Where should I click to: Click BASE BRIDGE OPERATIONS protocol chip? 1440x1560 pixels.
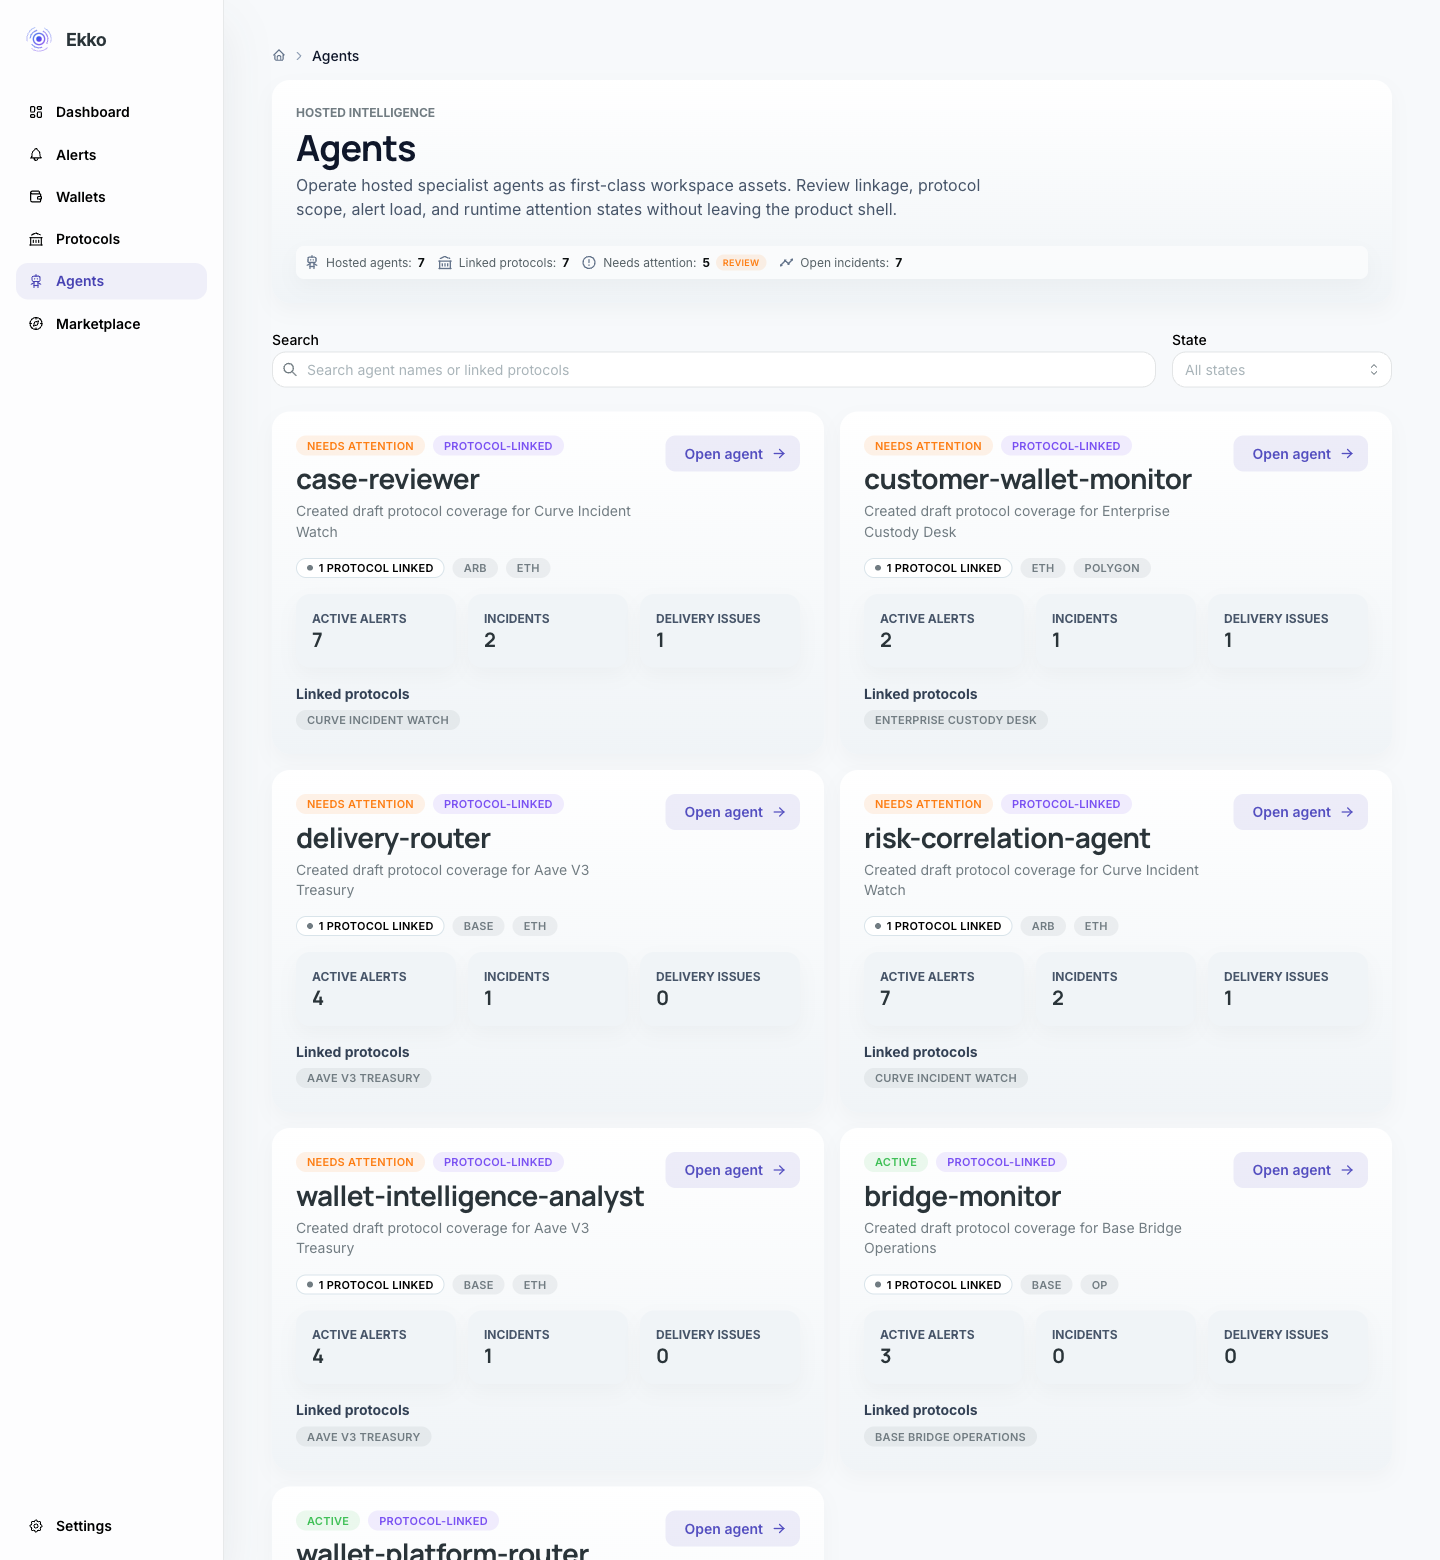click(x=950, y=1437)
